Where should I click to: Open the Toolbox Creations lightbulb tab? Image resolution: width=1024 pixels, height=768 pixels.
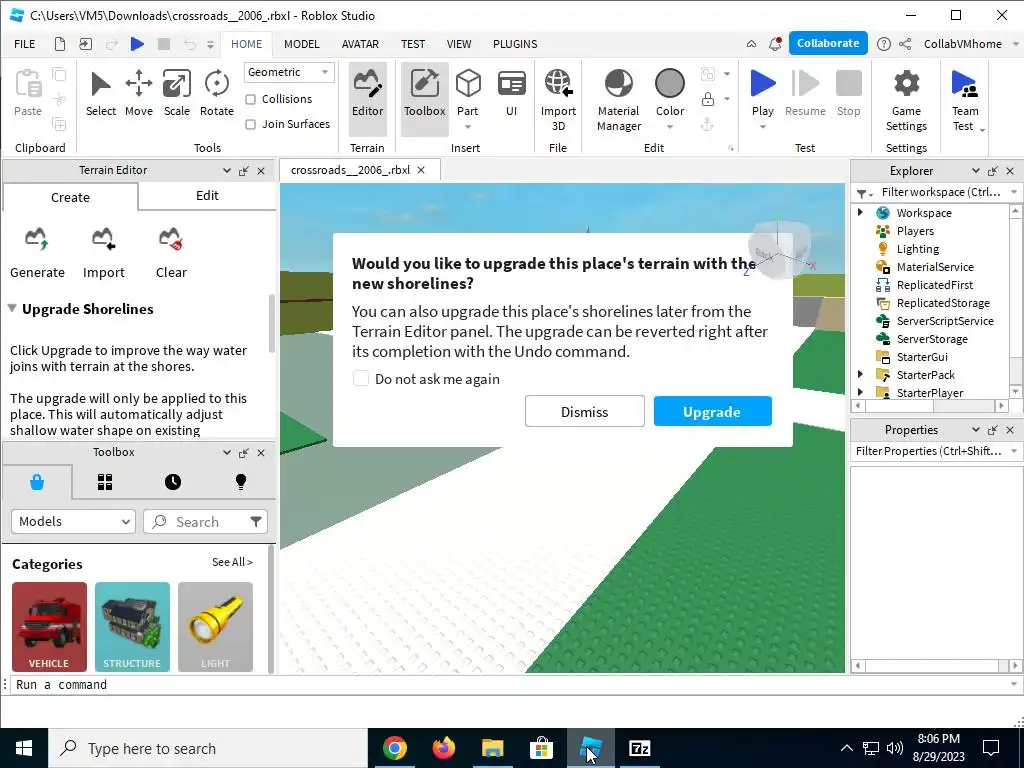(x=241, y=482)
